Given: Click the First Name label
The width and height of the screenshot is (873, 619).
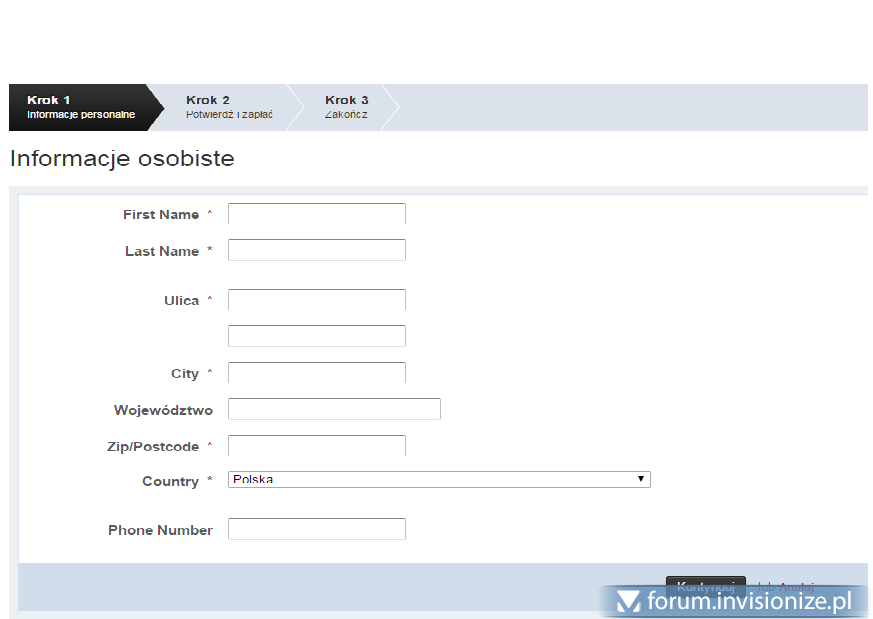Looking at the screenshot, I should [161, 215].
